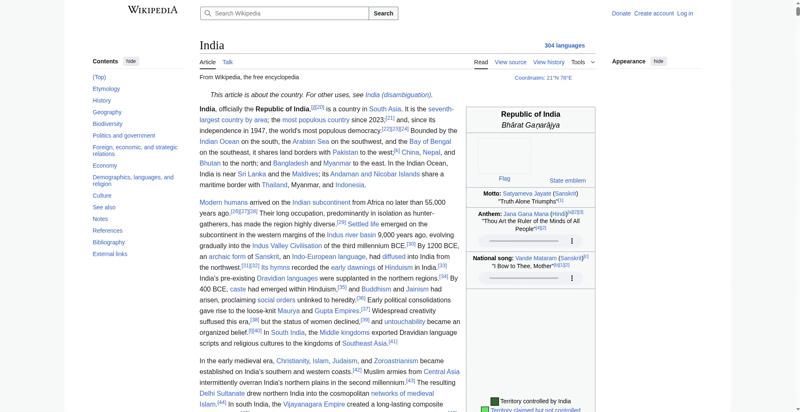The width and height of the screenshot is (800, 412).
Task: Open Foreign, economic, and strategic relations entry
Action: coord(135,150)
